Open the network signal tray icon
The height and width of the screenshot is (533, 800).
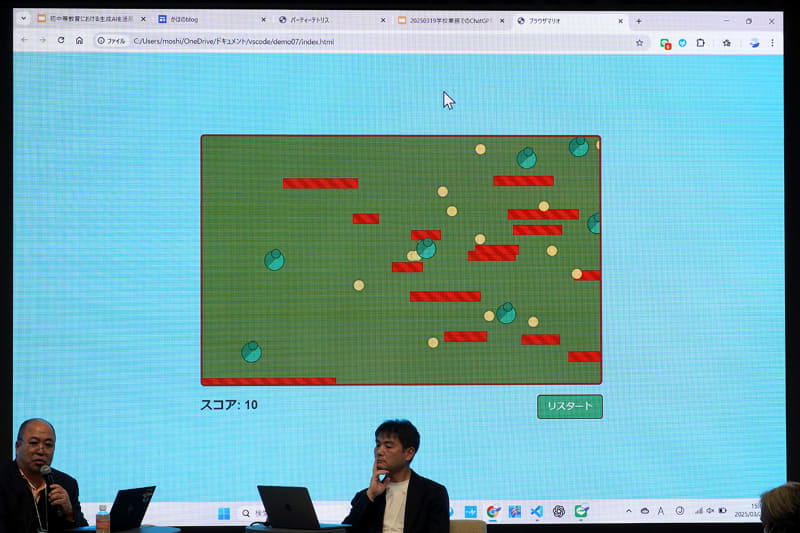699,510
